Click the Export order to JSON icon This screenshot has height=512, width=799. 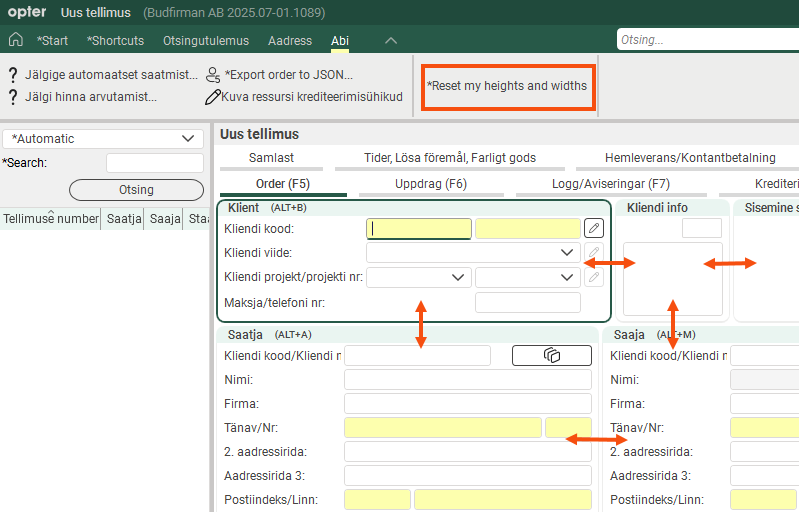pyautogui.click(x=213, y=75)
